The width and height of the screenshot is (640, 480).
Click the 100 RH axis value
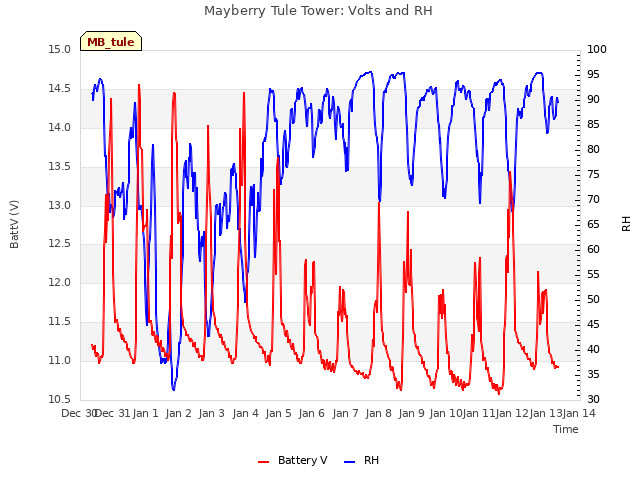tap(597, 49)
